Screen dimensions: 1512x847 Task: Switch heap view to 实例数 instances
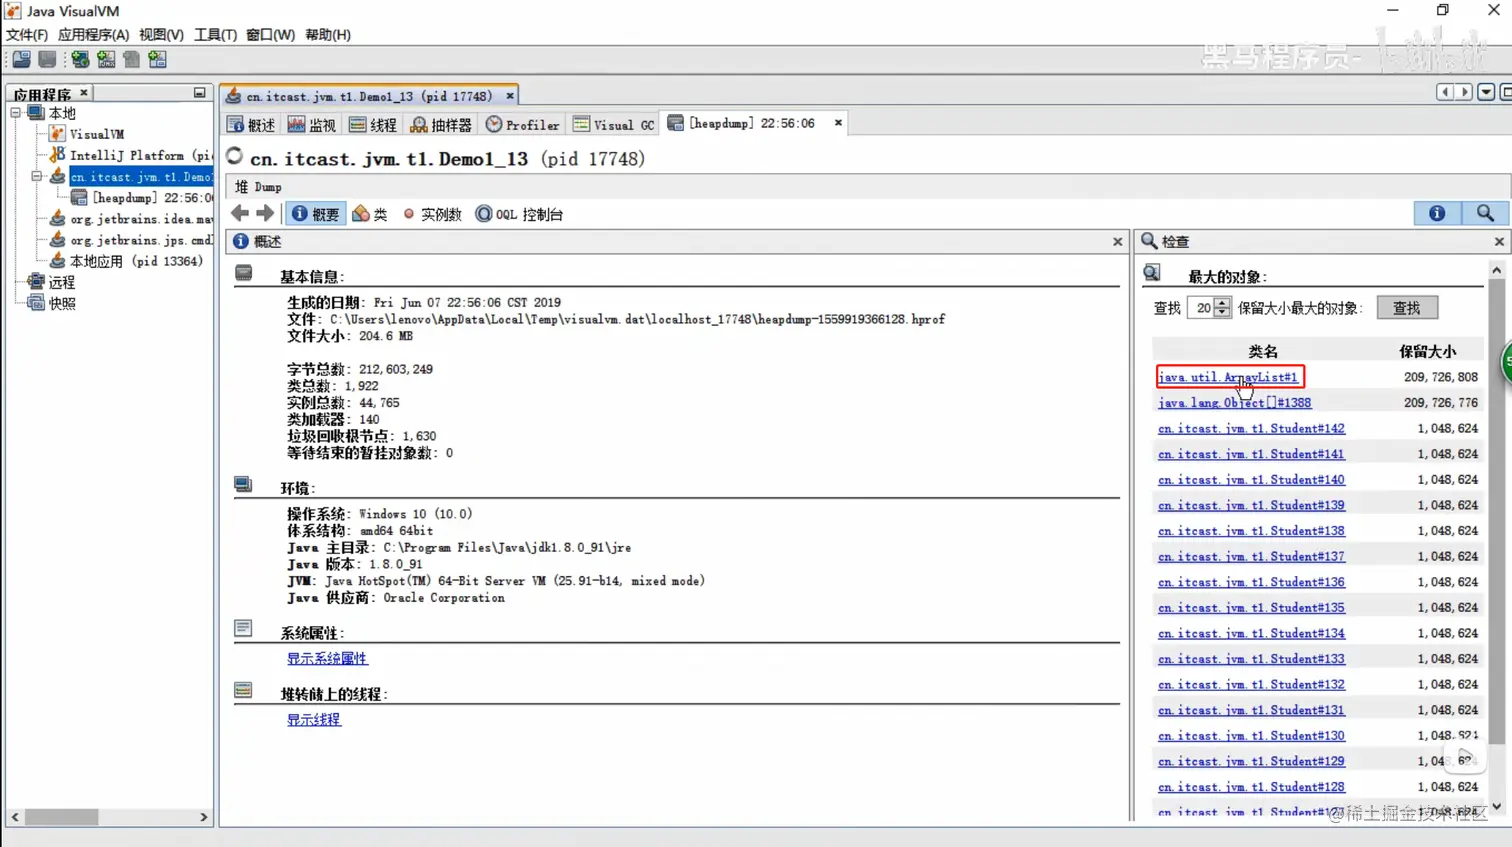432,214
